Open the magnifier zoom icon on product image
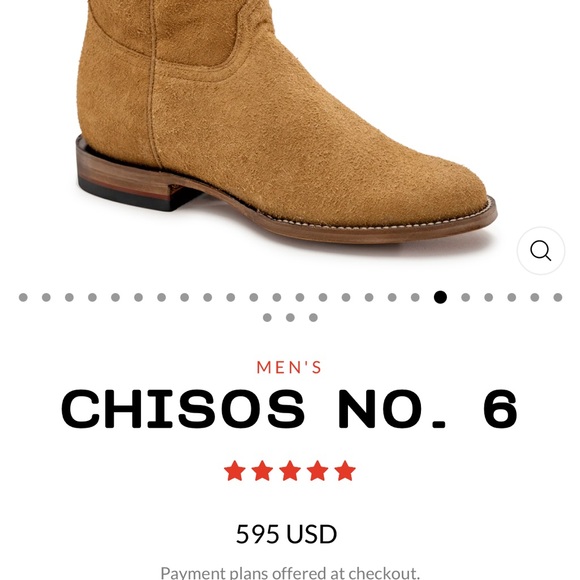580x580 pixels. click(540, 251)
